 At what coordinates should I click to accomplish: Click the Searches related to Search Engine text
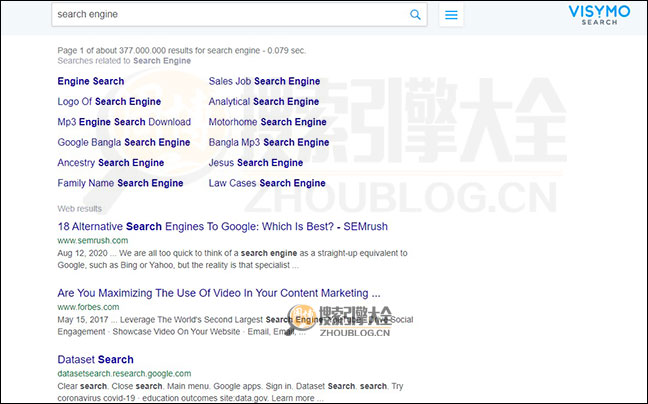tap(124, 61)
